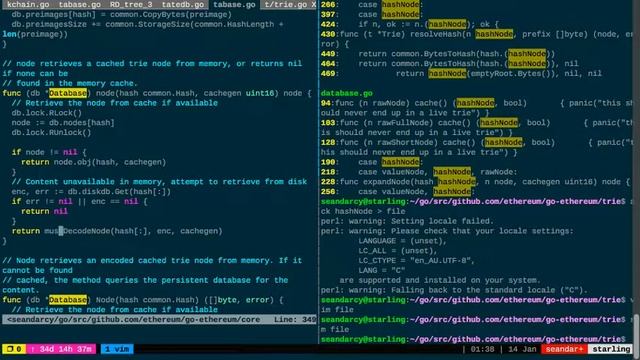
Task: Click the 'im file' command continuation
Action: (337, 310)
